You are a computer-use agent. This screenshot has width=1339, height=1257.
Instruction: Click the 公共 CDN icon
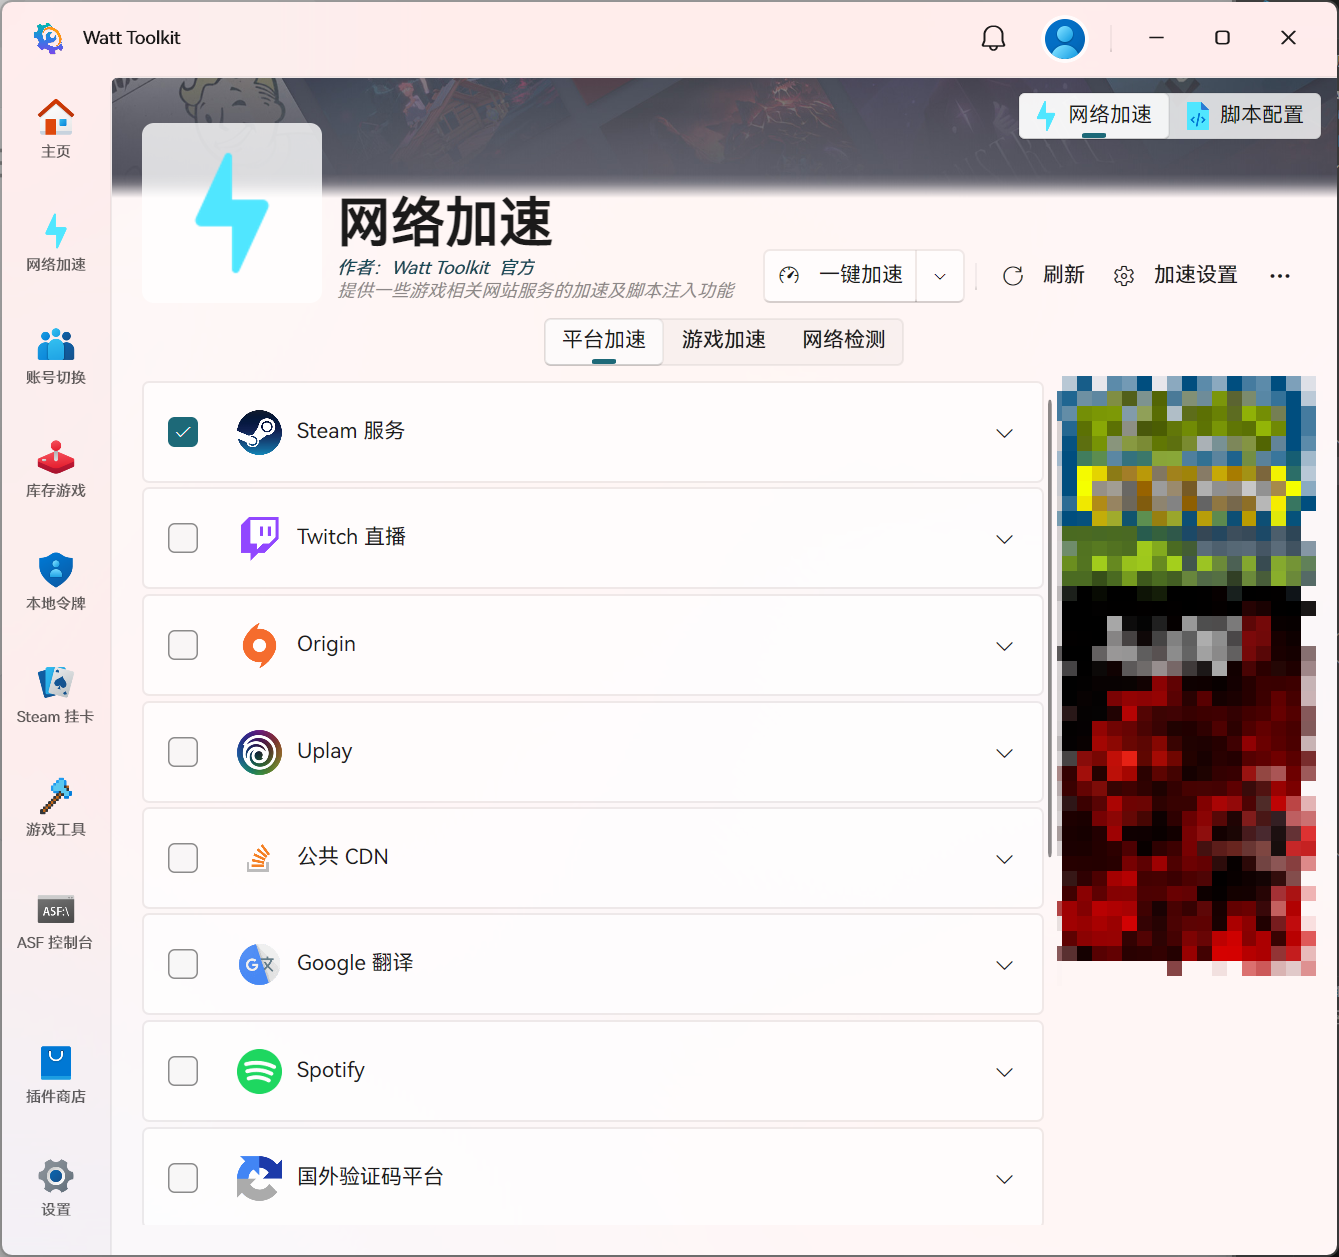tap(259, 858)
